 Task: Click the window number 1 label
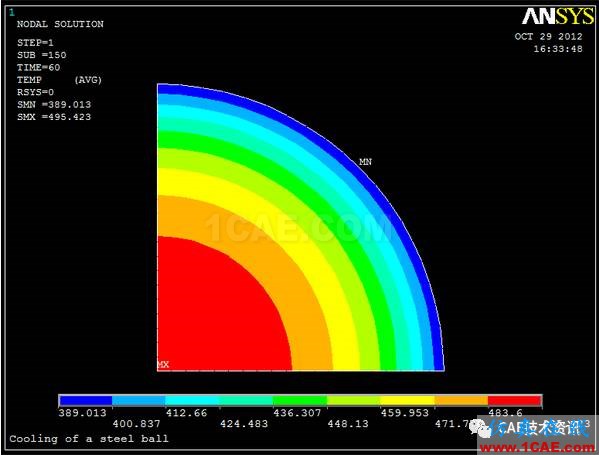12,13
